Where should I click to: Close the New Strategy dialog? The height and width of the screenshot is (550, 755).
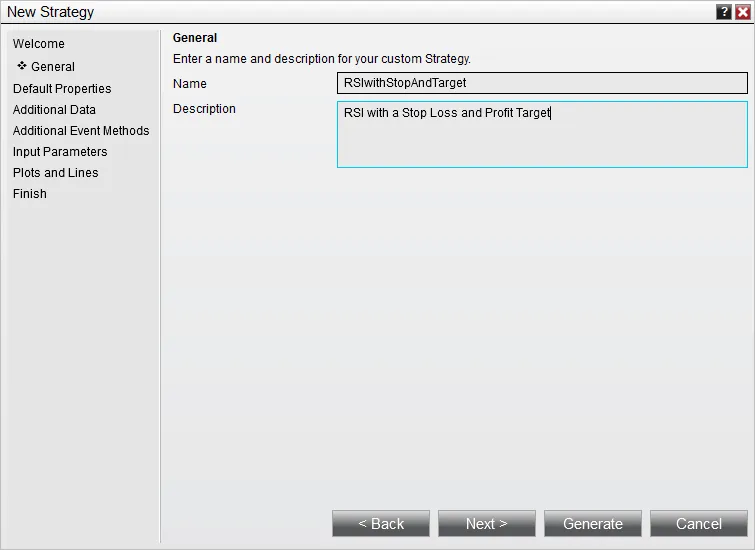click(742, 12)
